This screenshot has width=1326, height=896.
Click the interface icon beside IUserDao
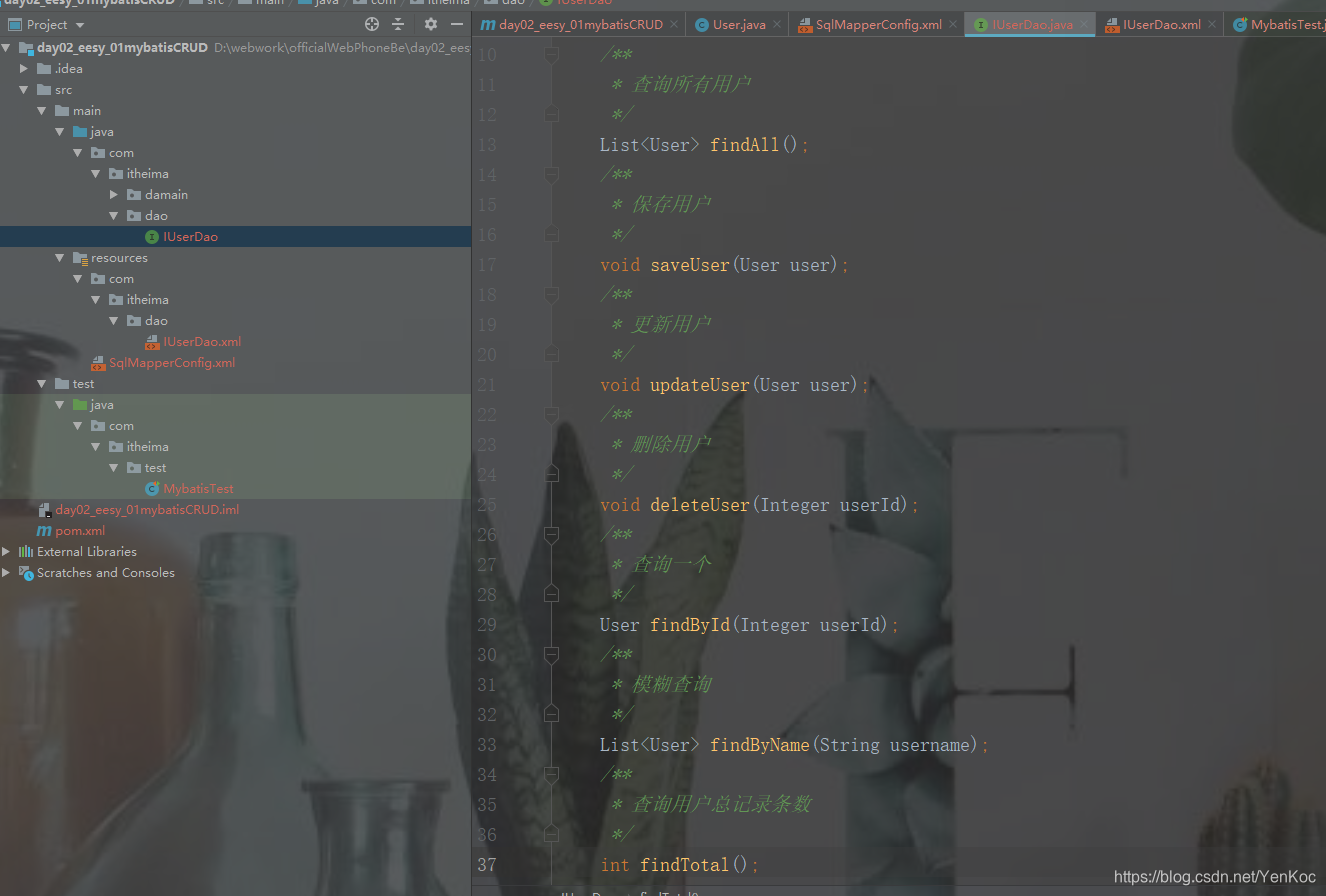coord(152,237)
